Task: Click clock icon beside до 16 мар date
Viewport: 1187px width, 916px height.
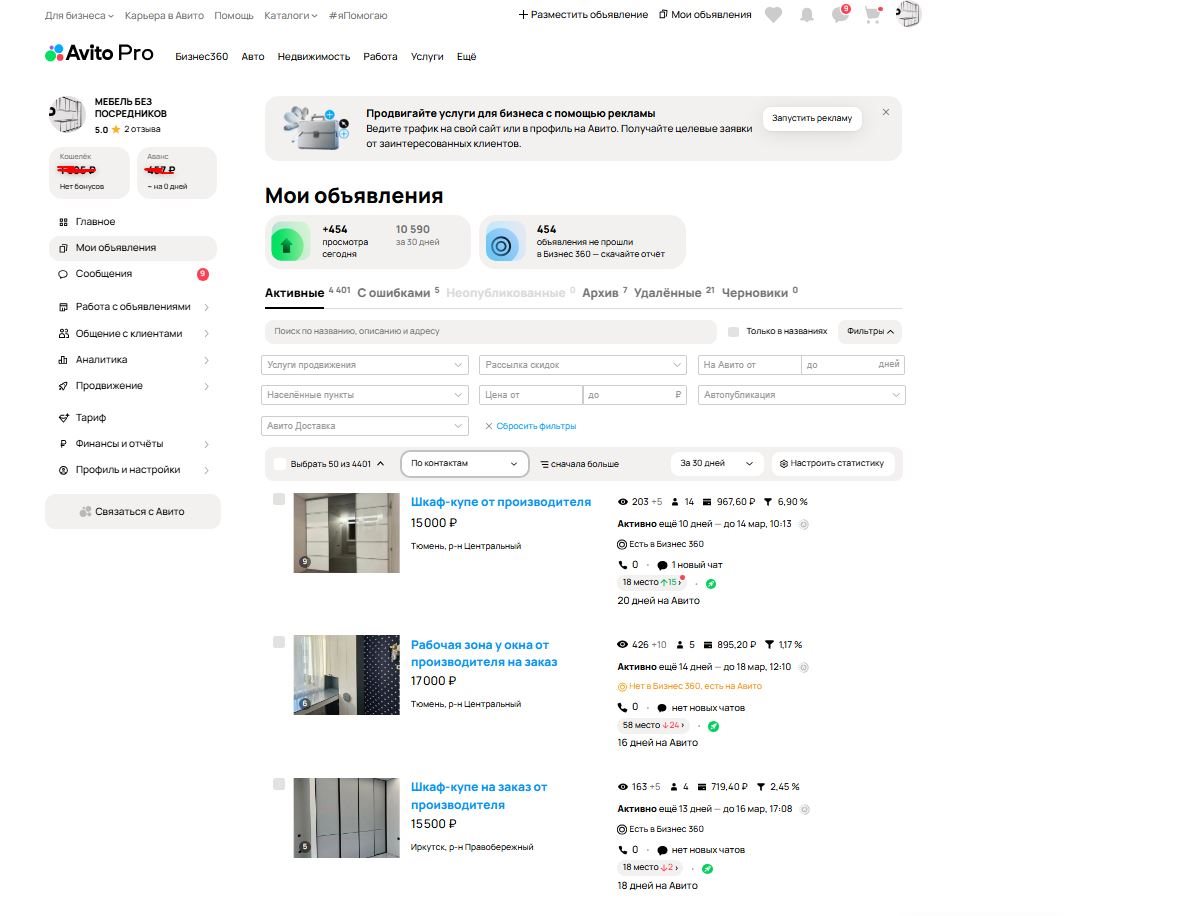Action: [805, 809]
